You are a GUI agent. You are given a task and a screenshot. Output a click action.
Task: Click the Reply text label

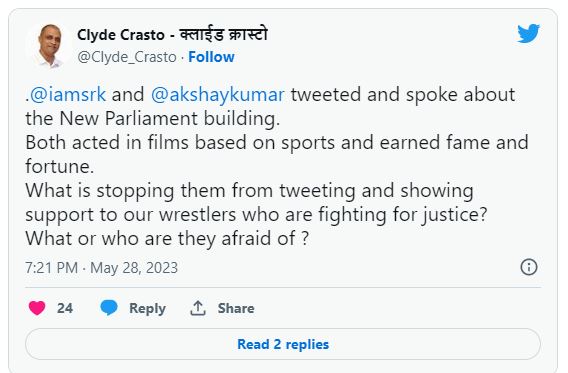coord(147,309)
